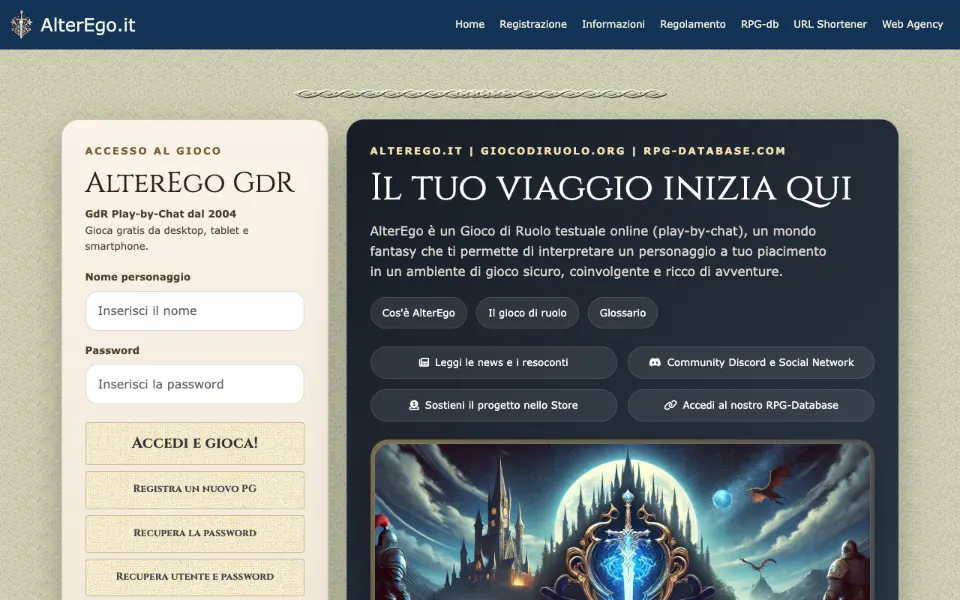Open the Cos'è AlterEgo pill button
The height and width of the screenshot is (600, 960).
coord(418,313)
